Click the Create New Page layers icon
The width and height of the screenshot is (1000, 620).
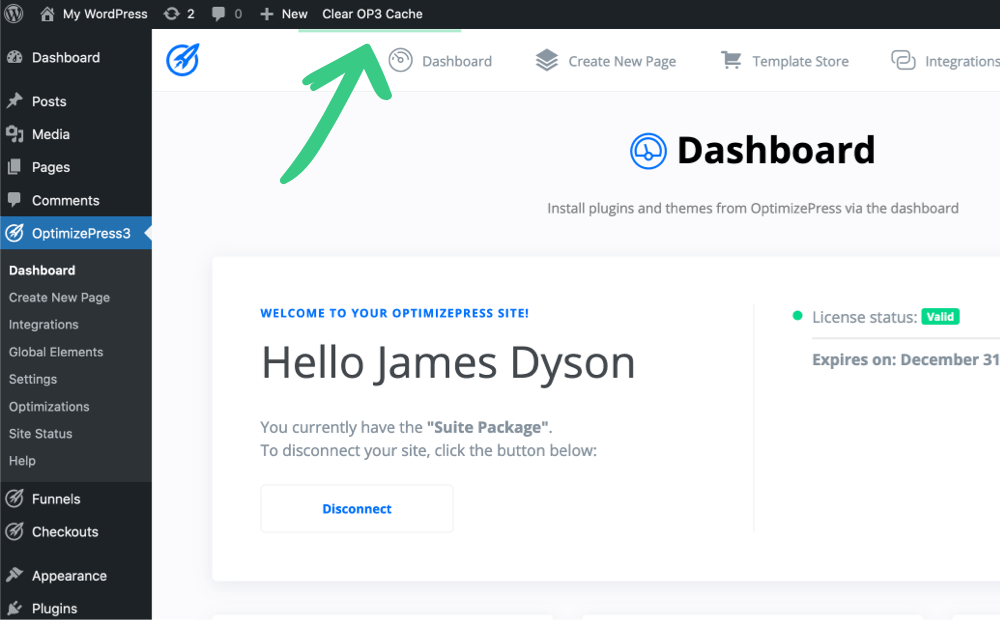[547, 61]
